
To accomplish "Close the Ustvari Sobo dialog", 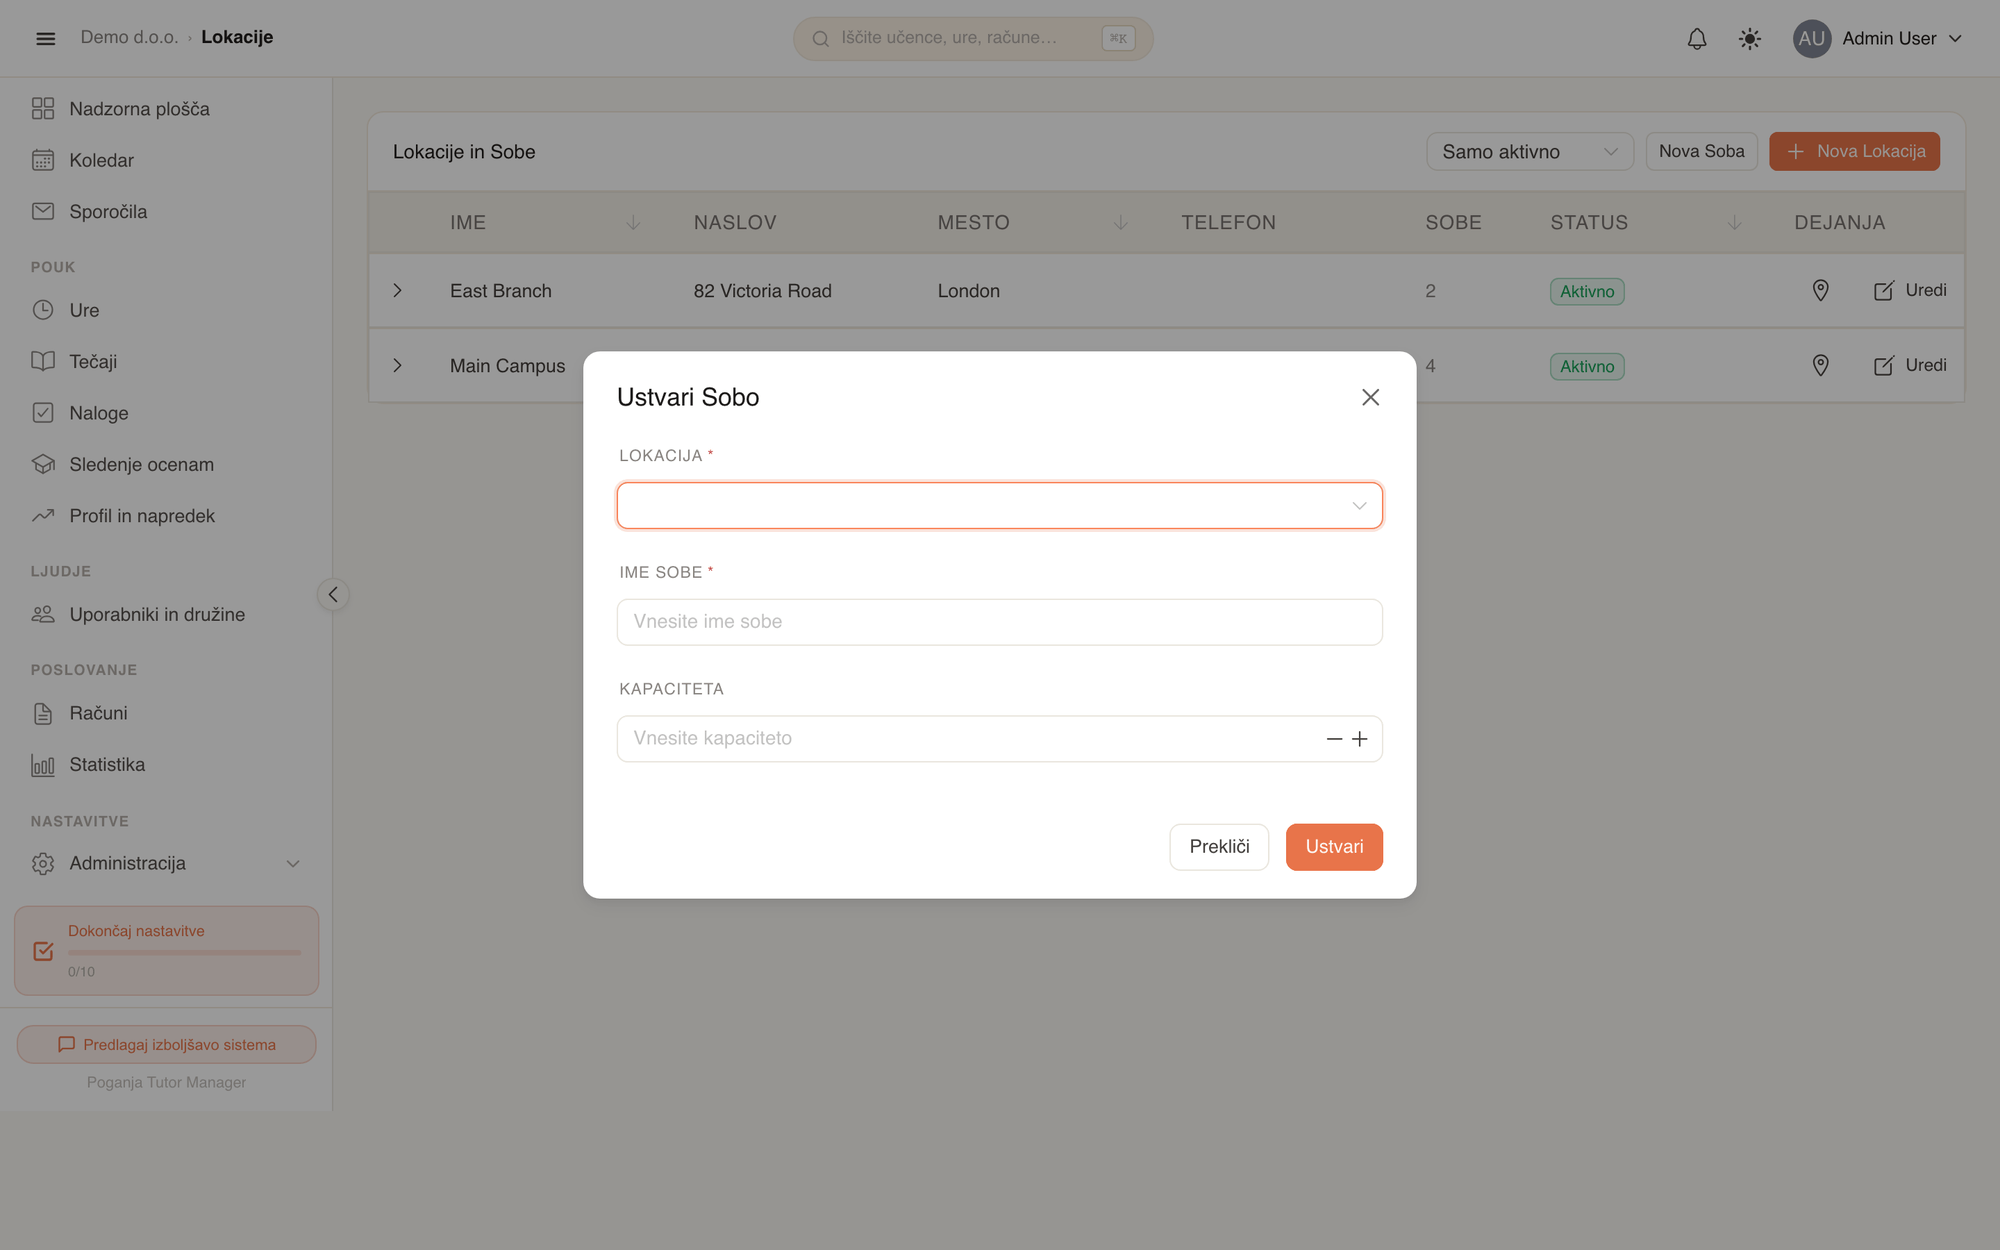I will coord(1370,397).
